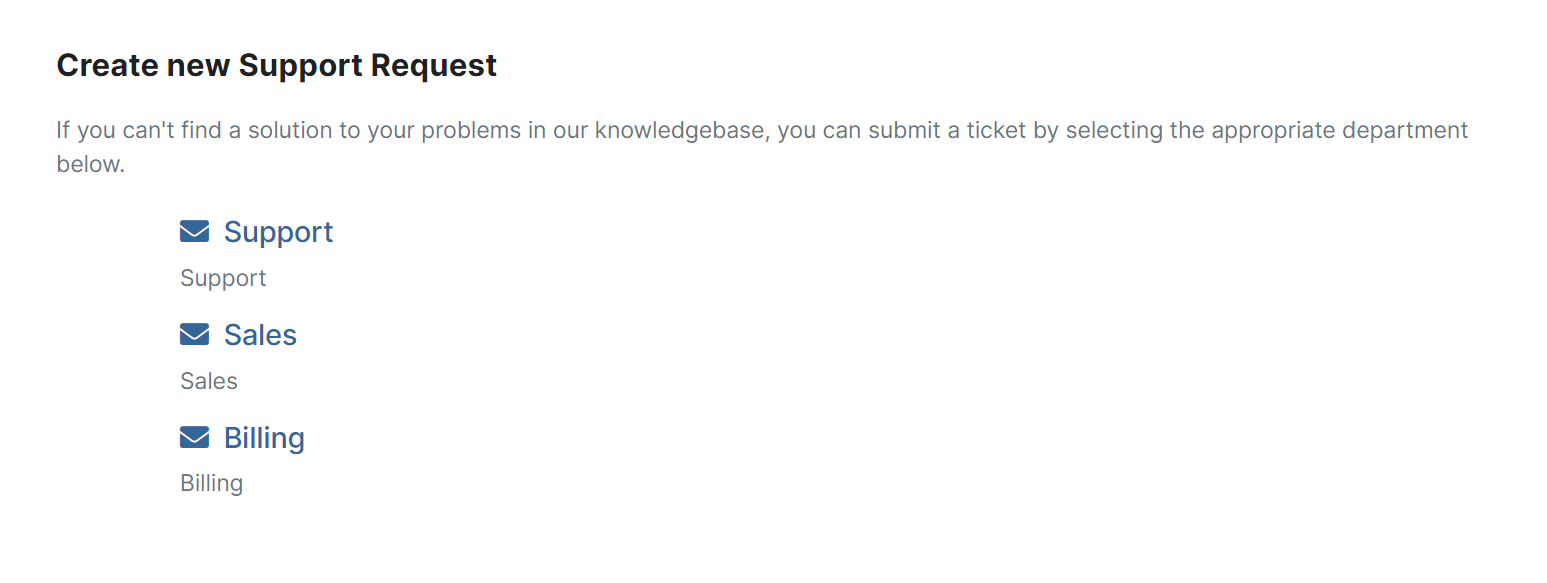Click the envelope icon beside Billing
This screenshot has width=1547, height=583.
[194, 438]
